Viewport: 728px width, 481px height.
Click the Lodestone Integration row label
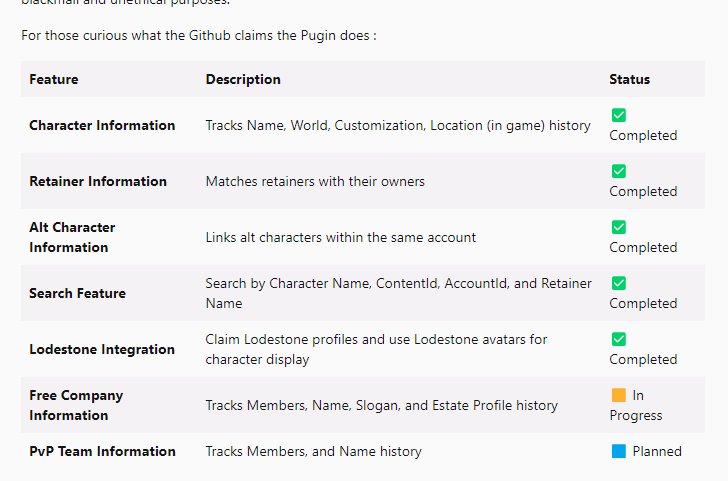coord(102,349)
